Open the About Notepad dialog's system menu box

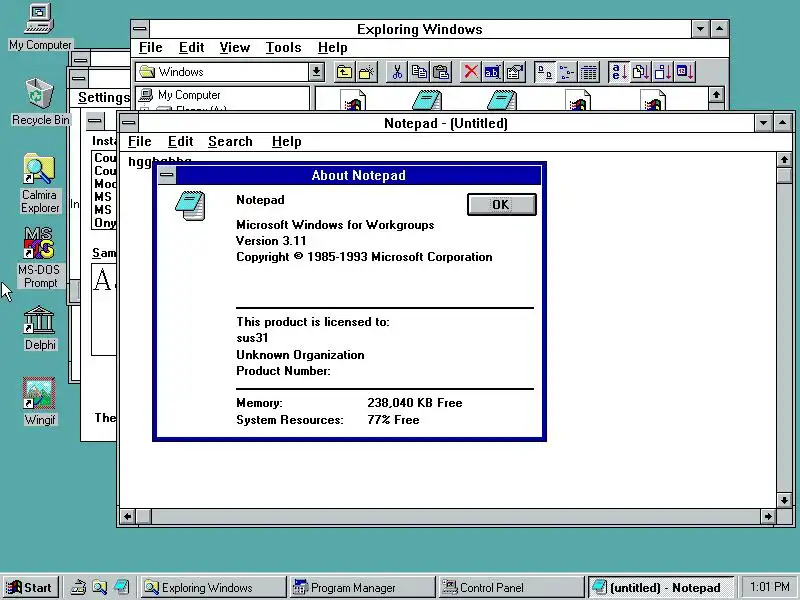(167, 176)
